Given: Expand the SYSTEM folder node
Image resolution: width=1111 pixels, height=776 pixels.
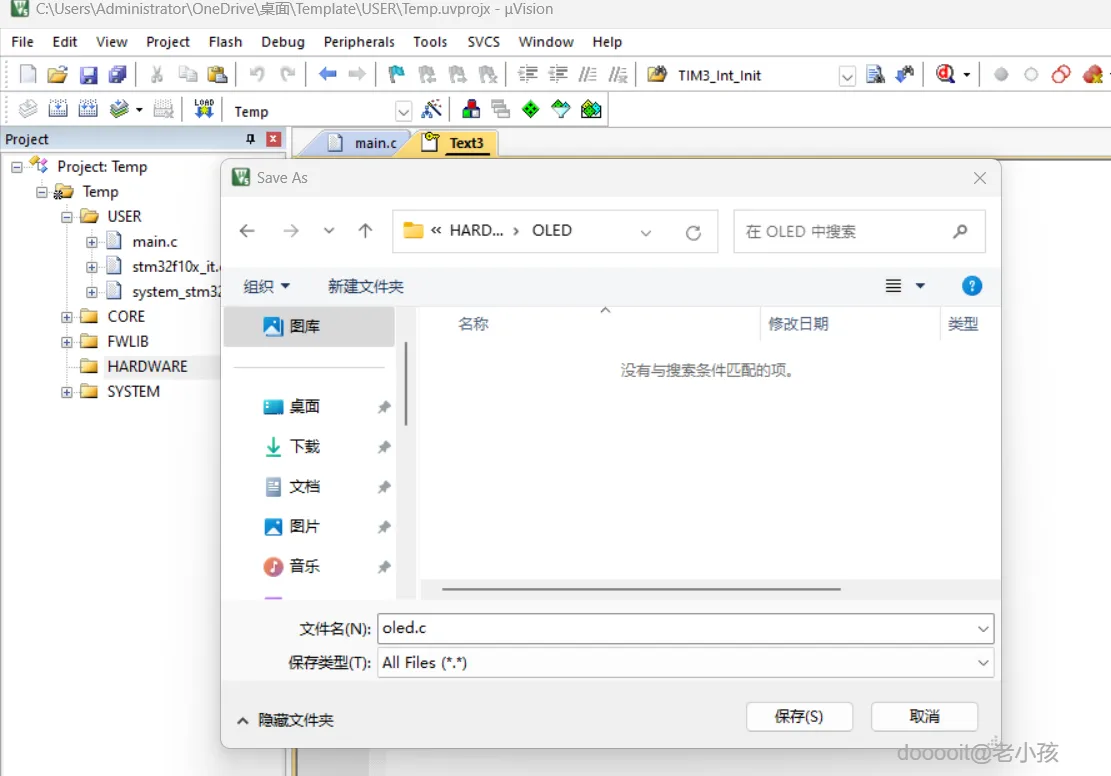Looking at the screenshot, I should [67, 393].
